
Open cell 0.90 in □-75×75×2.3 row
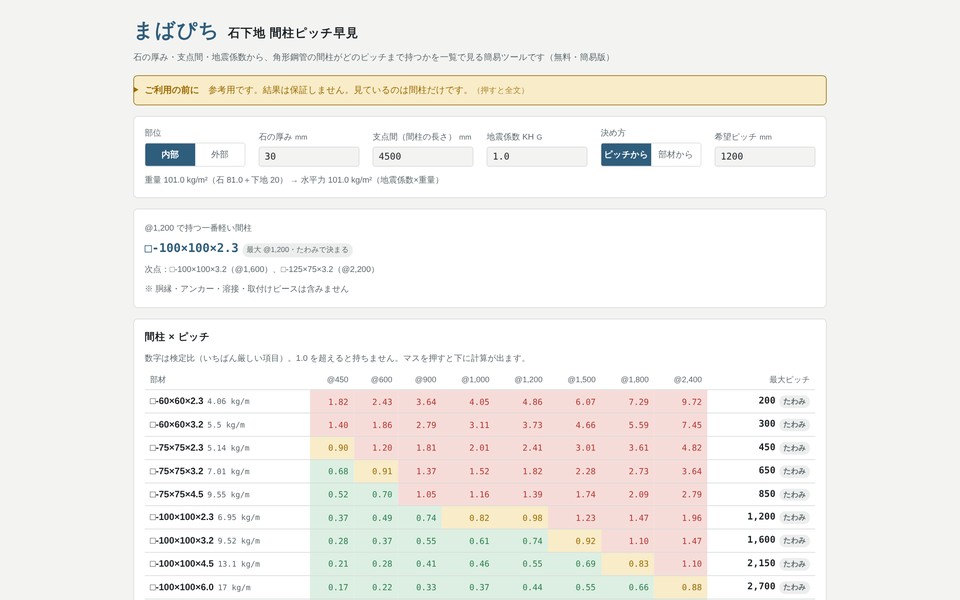(x=332, y=448)
